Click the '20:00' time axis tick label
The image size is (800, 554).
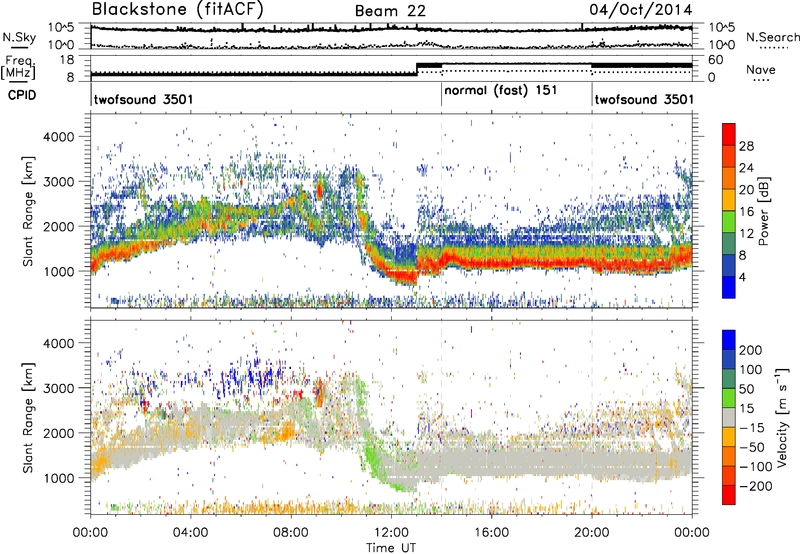point(592,533)
